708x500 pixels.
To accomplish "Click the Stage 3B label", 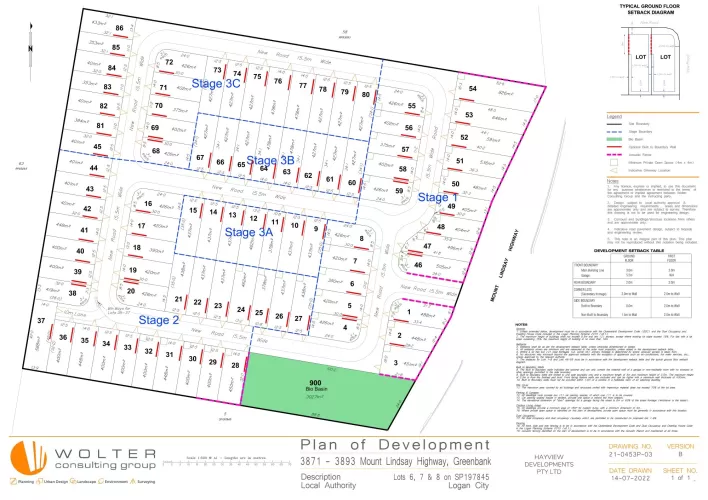I will [x=270, y=160].
